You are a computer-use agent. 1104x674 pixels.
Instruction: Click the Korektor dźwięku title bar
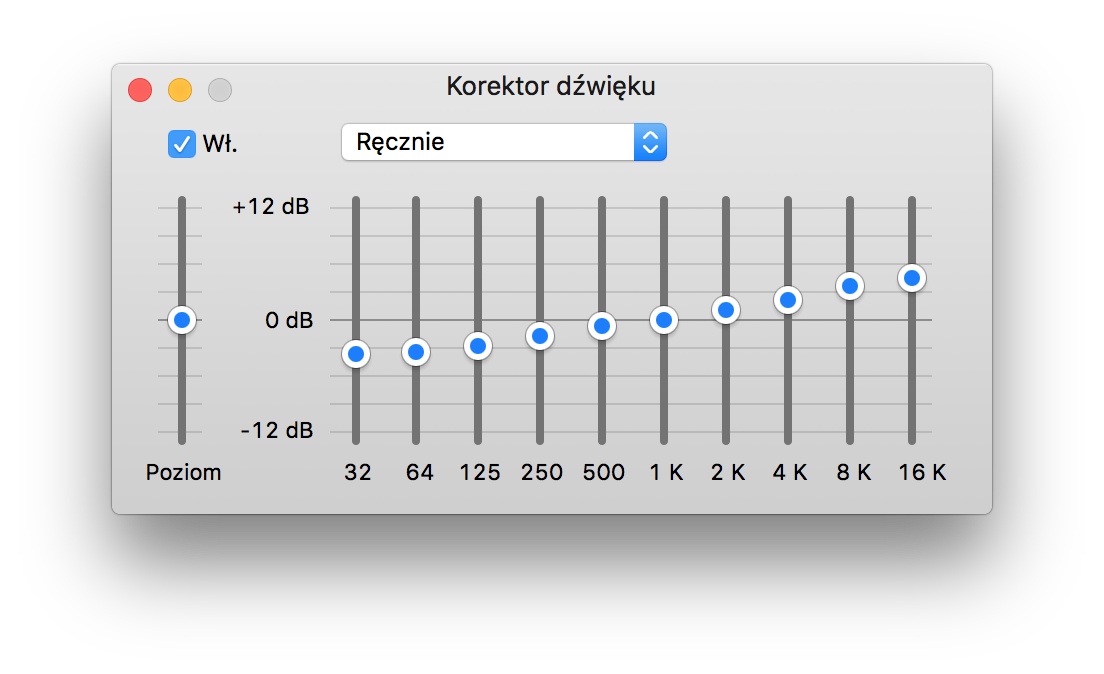coord(551,86)
